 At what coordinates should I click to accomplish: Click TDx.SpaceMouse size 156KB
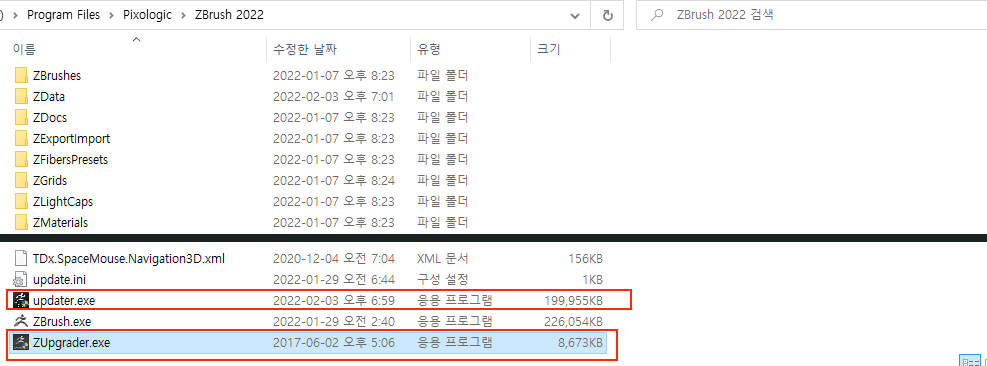(585, 258)
